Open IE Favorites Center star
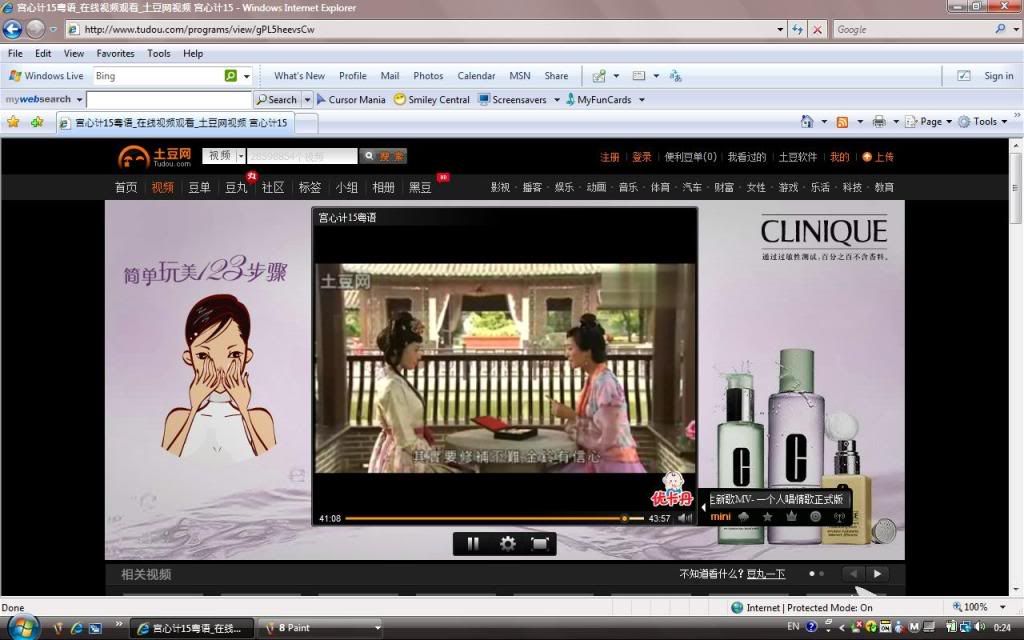The width and height of the screenshot is (1024, 640). click(13, 122)
